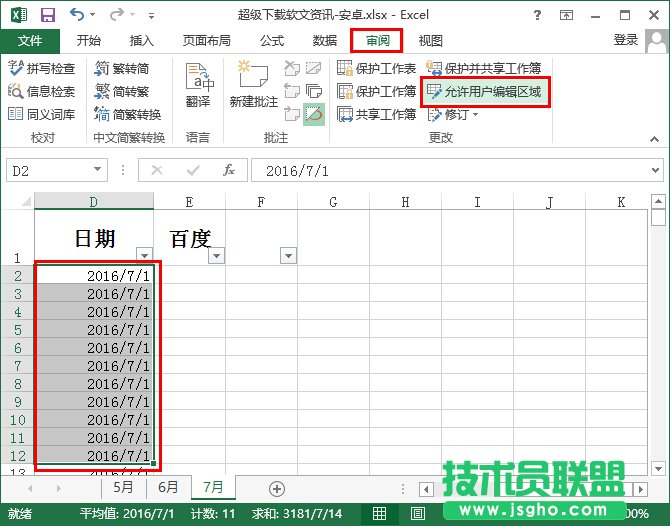The image size is (670, 526).
Task: Switch to the 视图 View tab
Action: (x=430, y=41)
